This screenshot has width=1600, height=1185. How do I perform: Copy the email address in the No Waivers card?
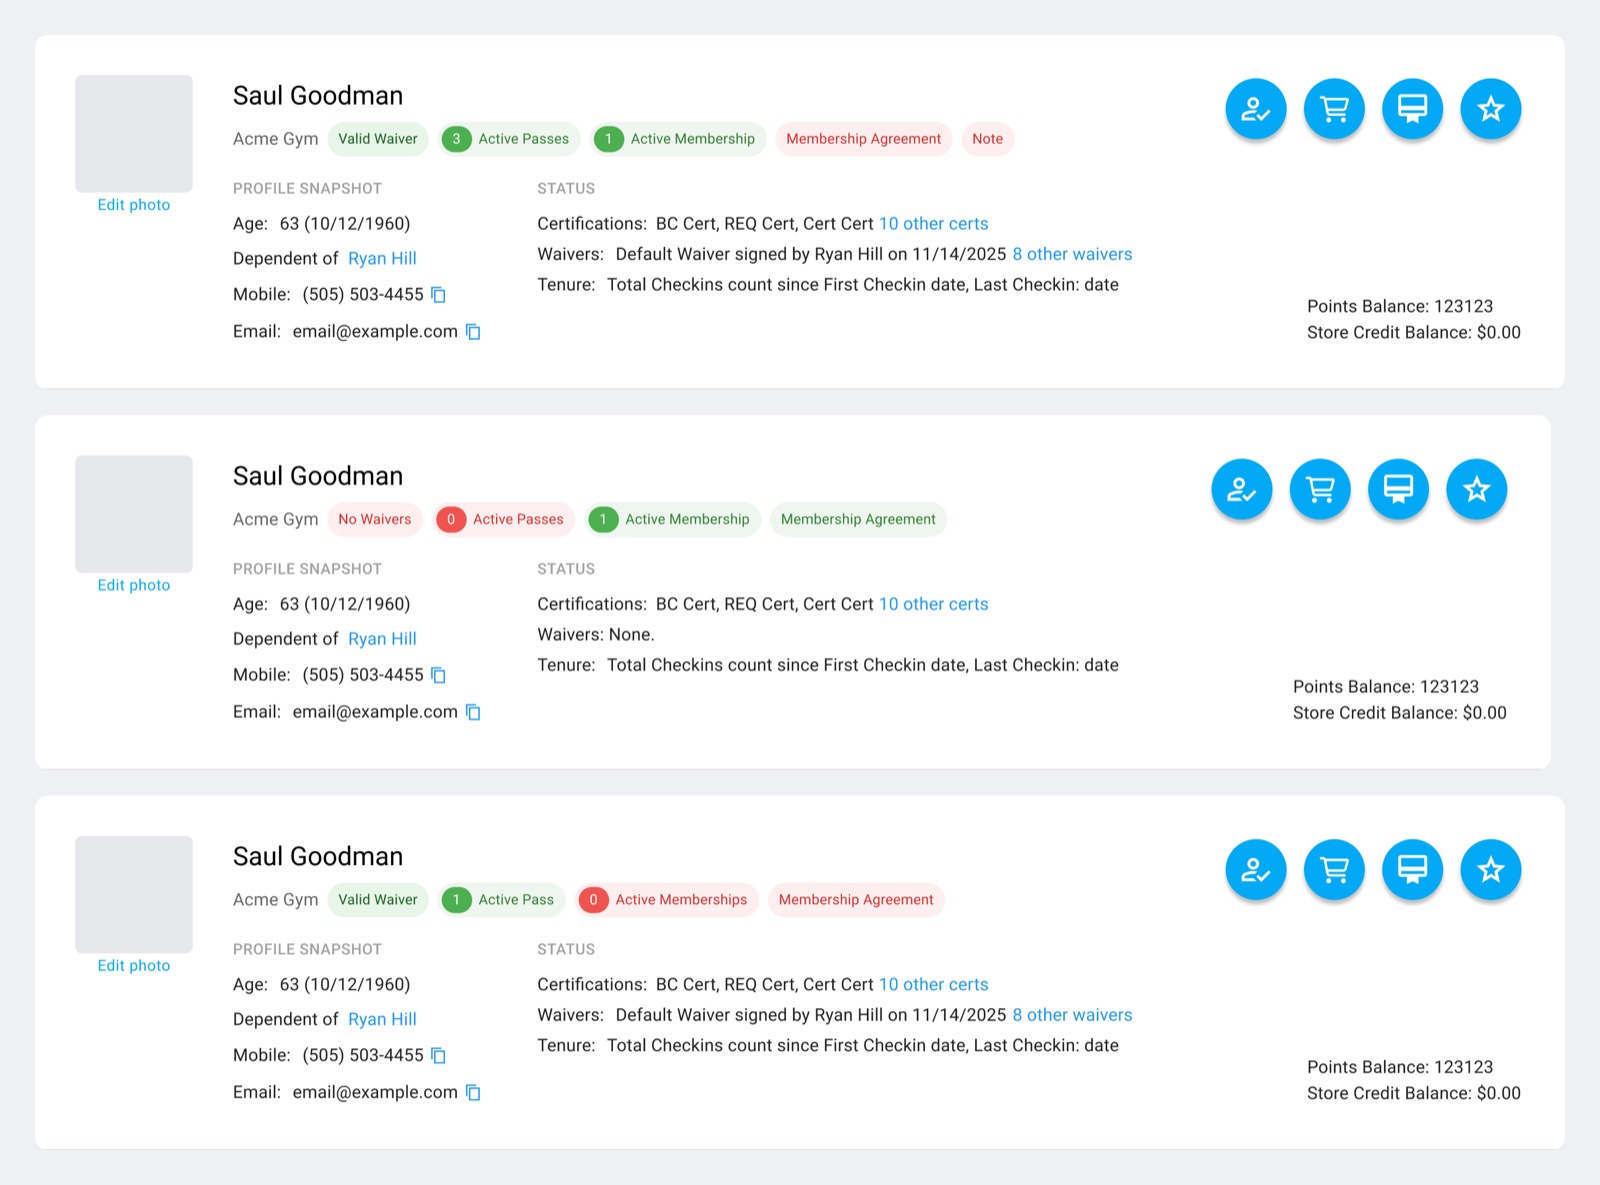click(473, 712)
